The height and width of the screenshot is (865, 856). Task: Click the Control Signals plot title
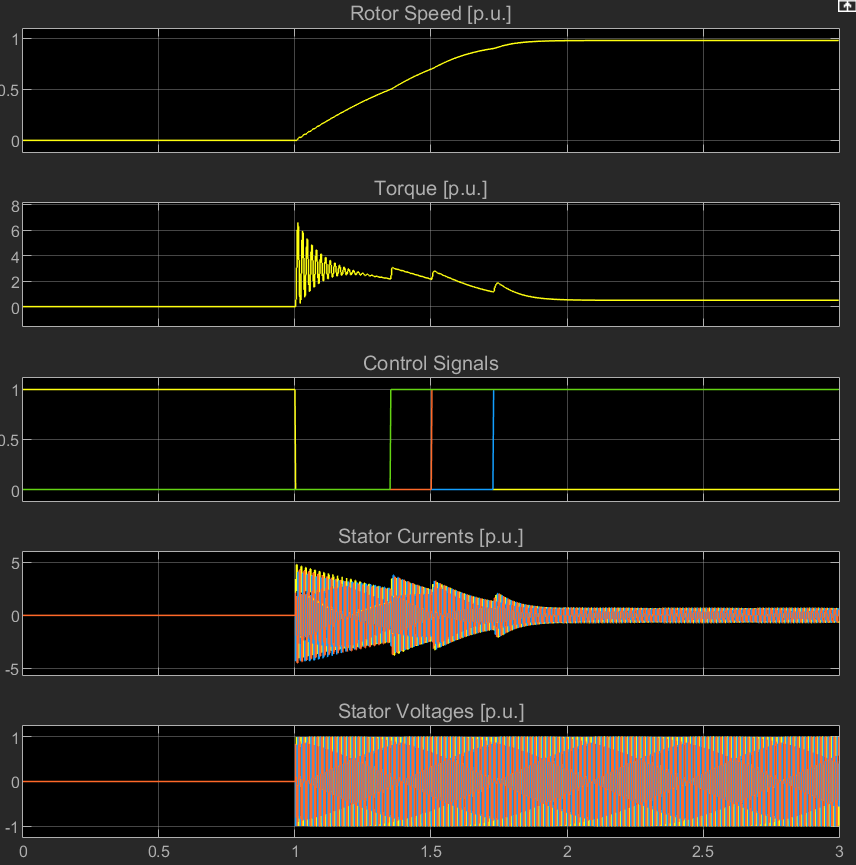[x=430, y=363]
